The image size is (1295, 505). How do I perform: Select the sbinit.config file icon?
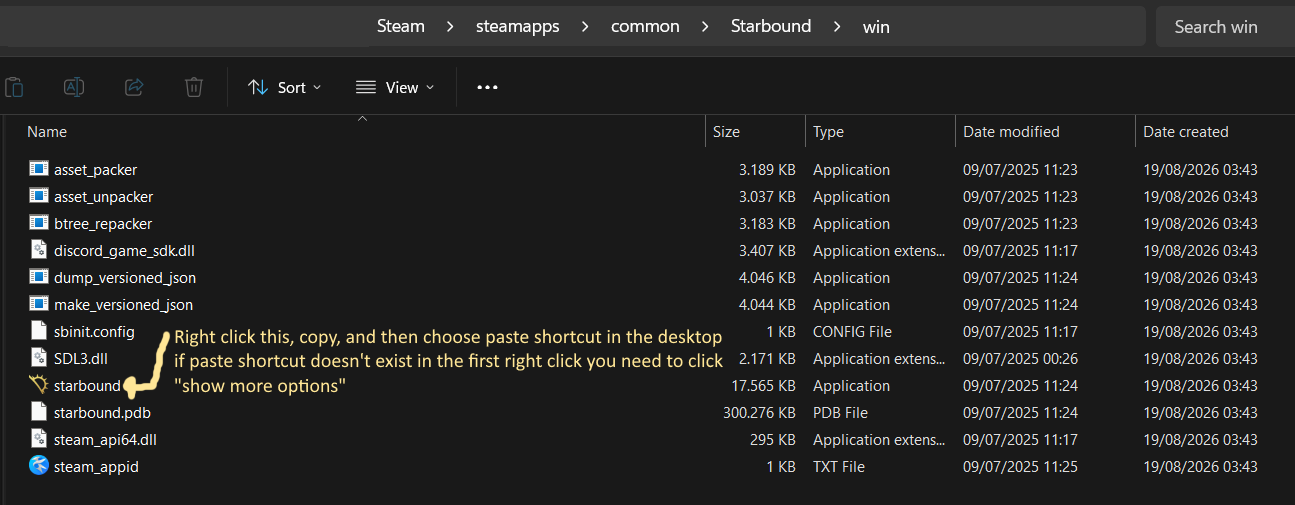point(39,330)
